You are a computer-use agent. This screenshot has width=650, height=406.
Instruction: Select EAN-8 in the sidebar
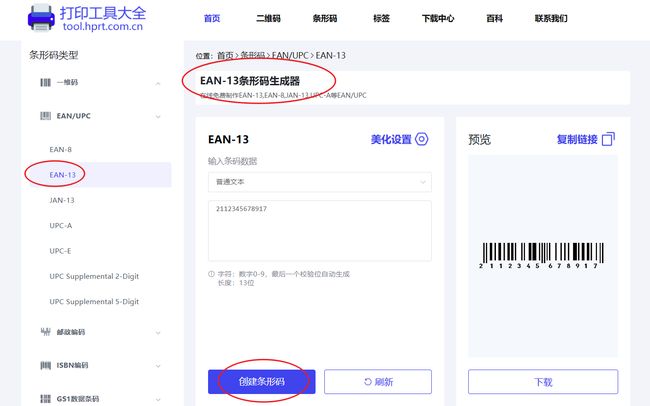point(61,149)
